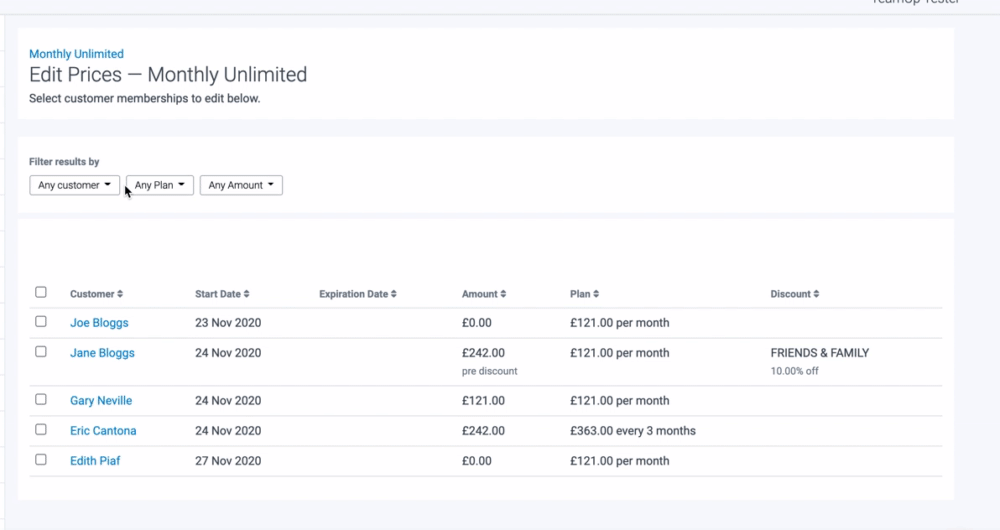Select Jane Bloggs row checkbox

(x=41, y=352)
